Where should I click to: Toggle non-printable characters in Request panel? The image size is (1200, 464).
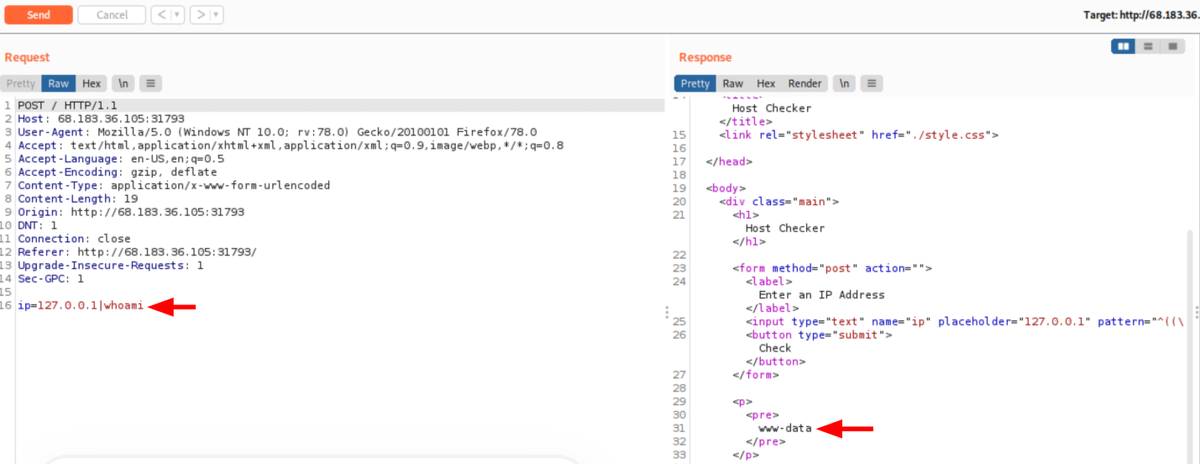[x=123, y=84]
